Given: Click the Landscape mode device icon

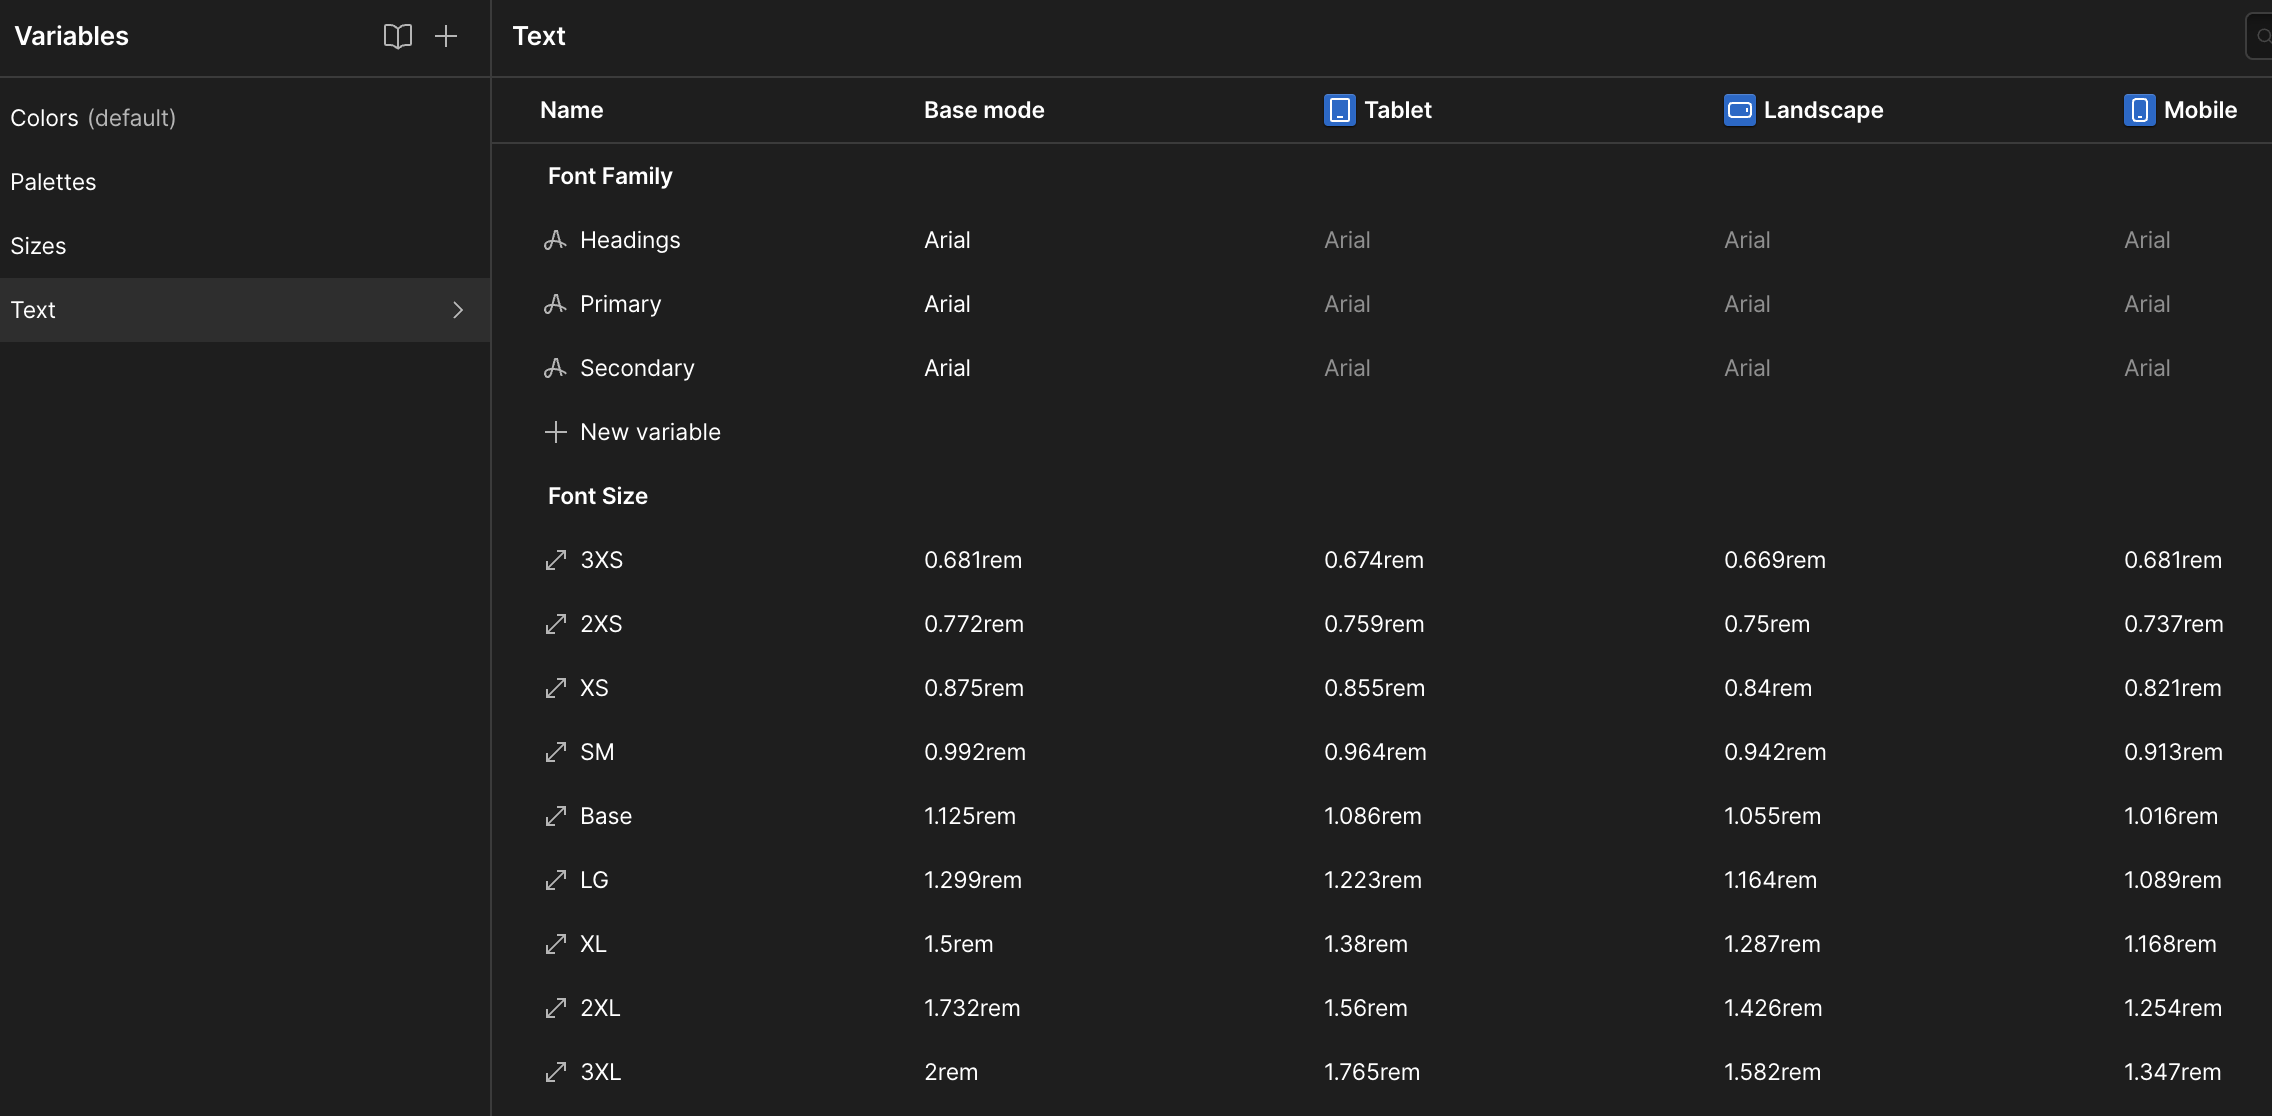Looking at the screenshot, I should (1739, 110).
